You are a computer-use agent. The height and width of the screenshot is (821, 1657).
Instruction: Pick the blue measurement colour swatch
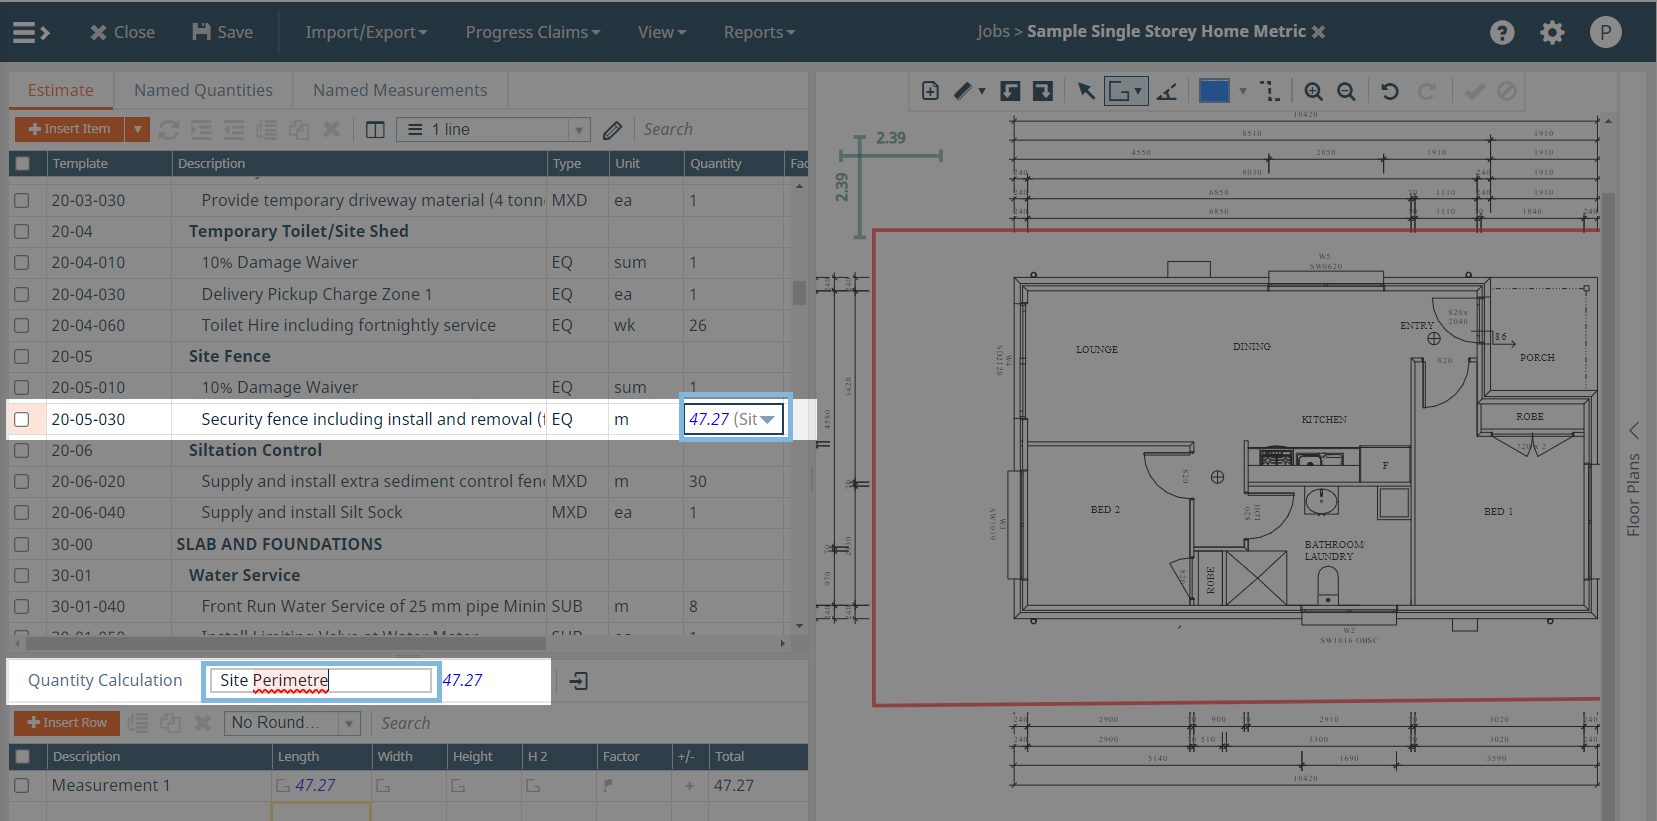click(x=1214, y=91)
